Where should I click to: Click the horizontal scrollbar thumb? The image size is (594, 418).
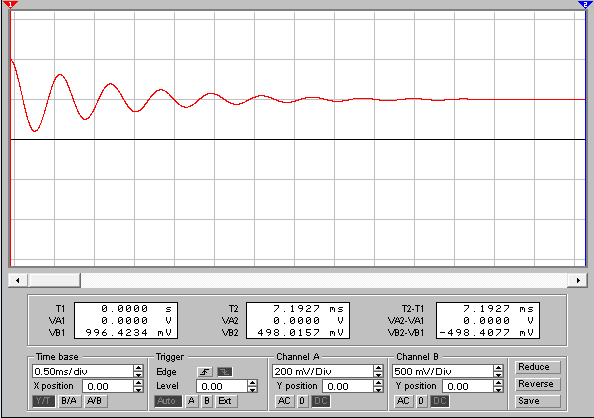(54, 280)
